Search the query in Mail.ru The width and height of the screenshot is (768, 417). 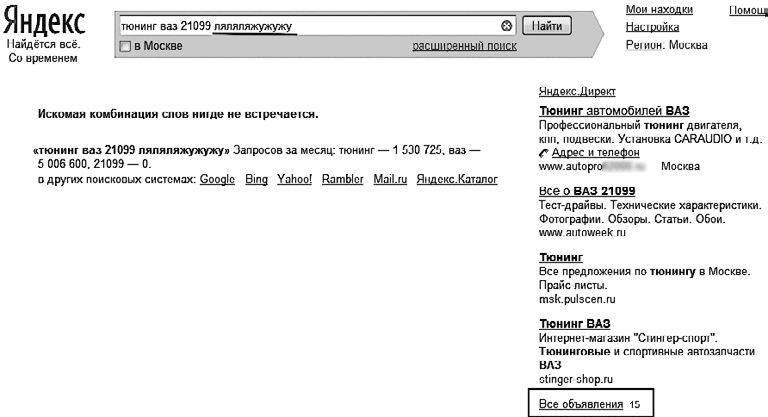click(390, 179)
